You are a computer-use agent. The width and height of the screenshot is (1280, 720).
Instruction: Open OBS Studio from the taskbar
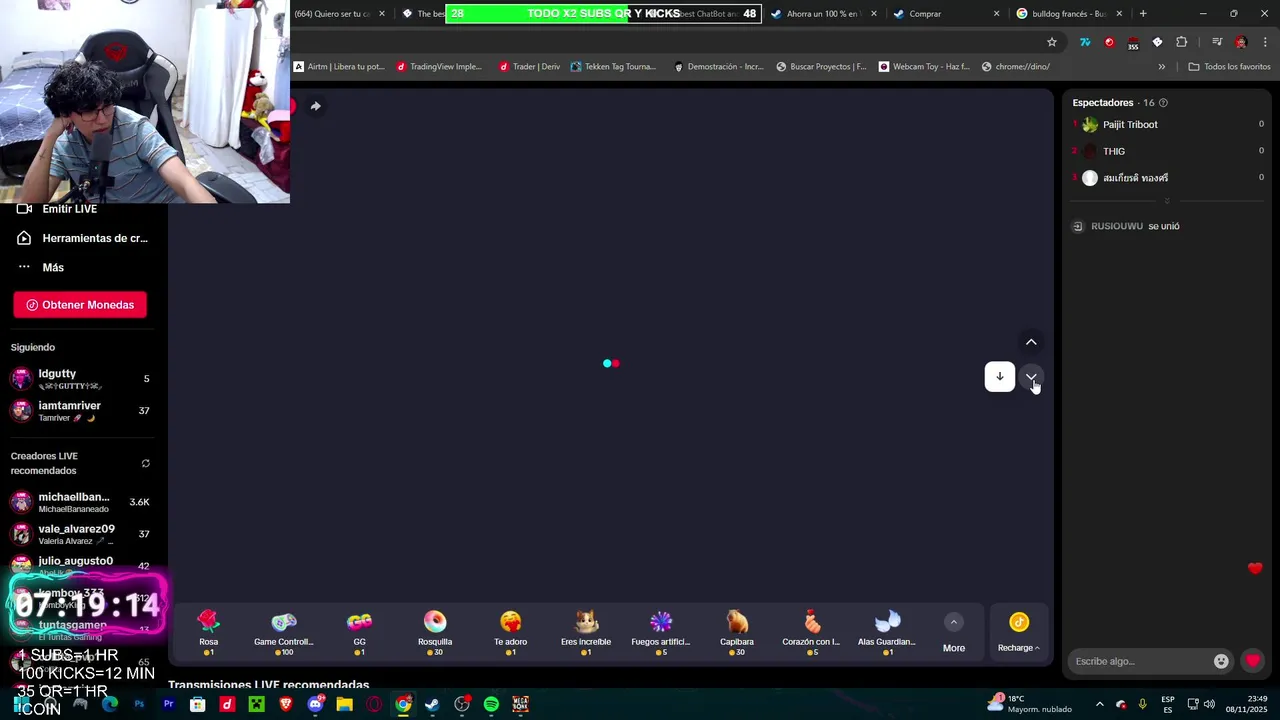pos(462,704)
